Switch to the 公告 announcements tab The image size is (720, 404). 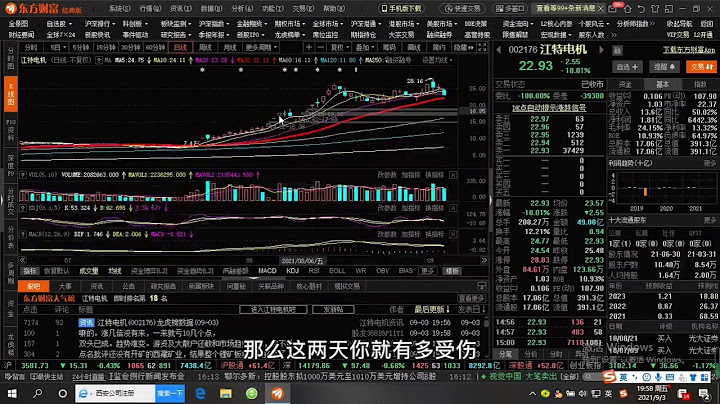click(x=128, y=286)
